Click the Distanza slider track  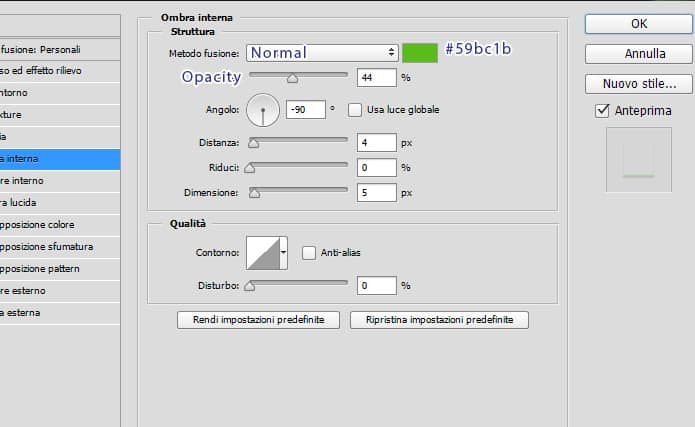click(x=300, y=143)
